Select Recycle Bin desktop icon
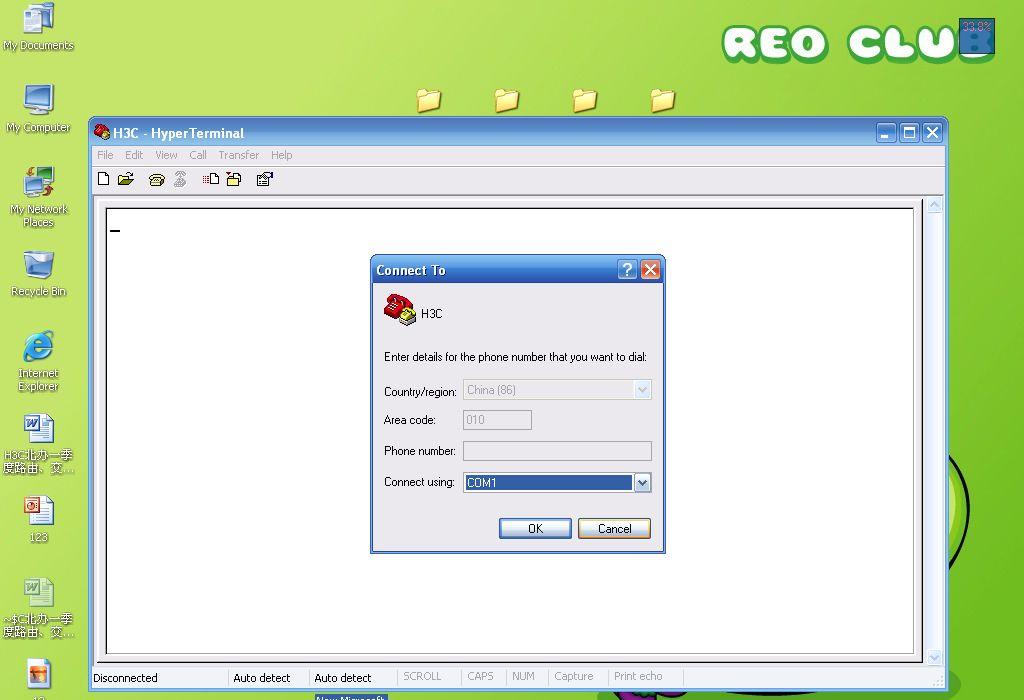 [x=38, y=274]
